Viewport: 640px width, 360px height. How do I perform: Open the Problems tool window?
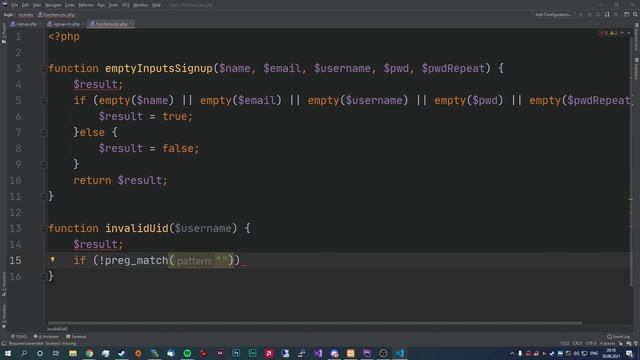(x=46, y=337)
